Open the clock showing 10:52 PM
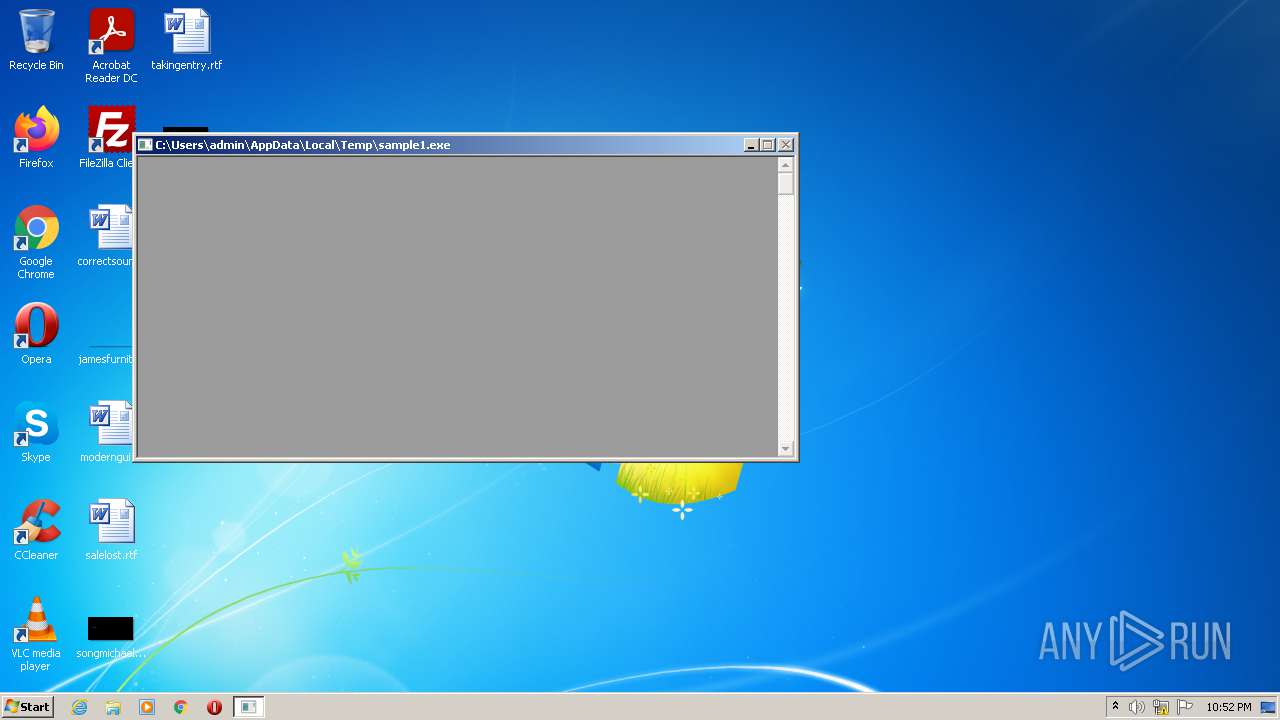This screenshot has height=720, width=1280. 1228,707
